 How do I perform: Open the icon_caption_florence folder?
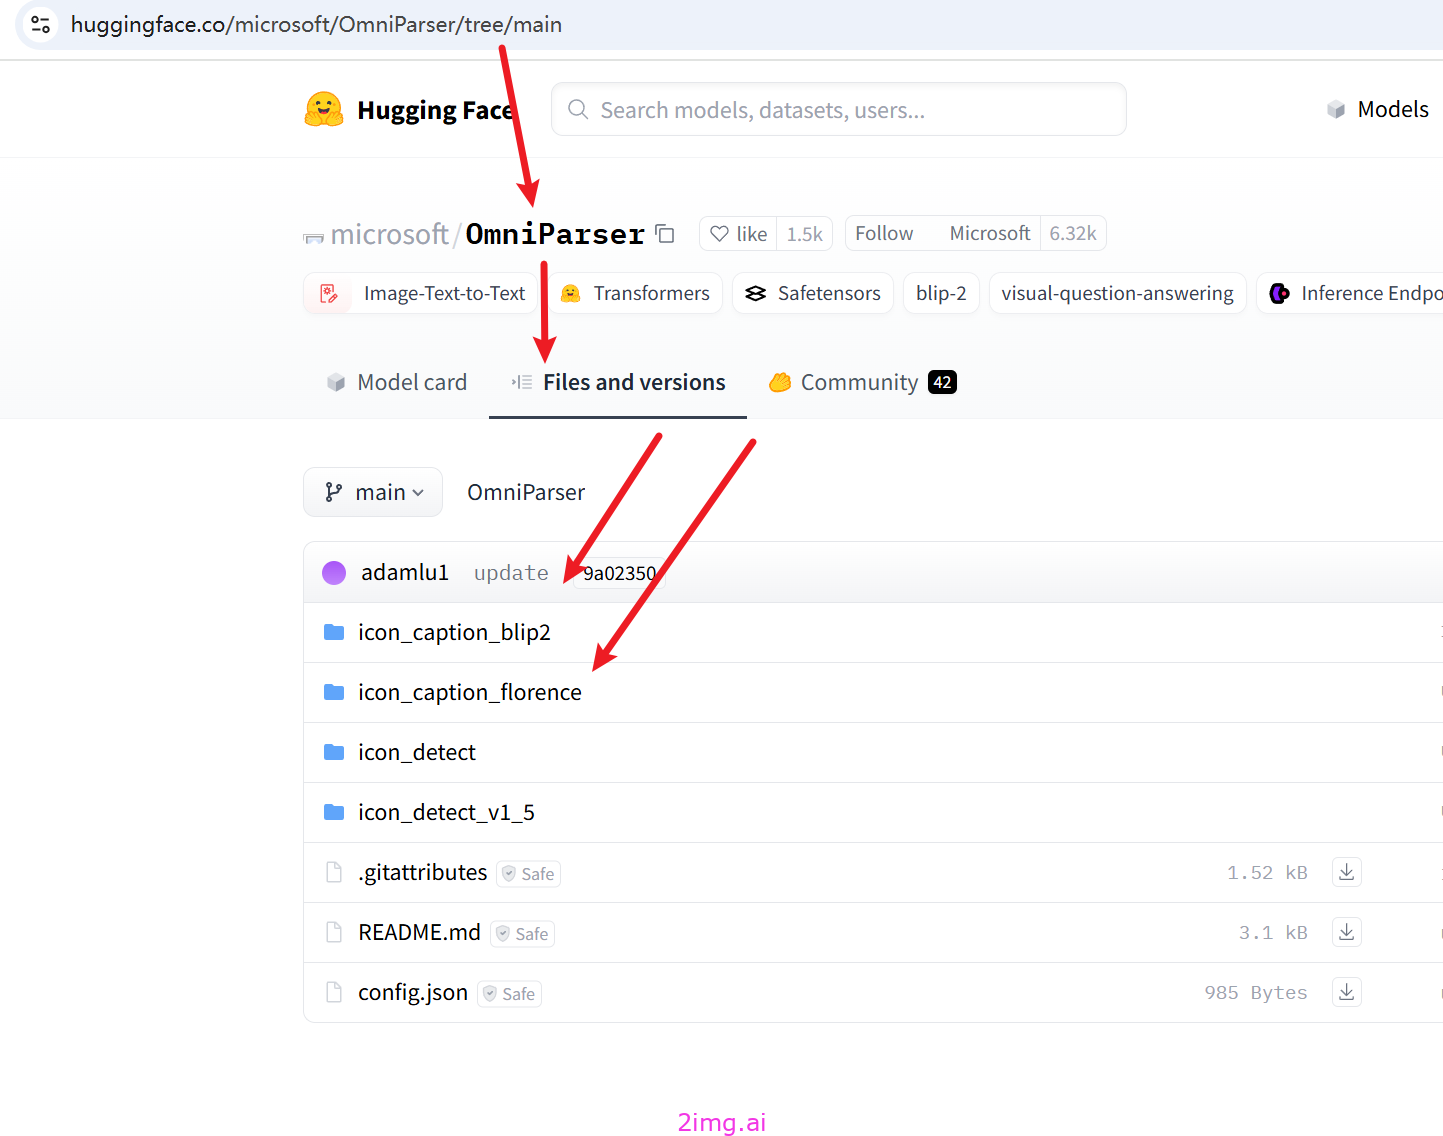pos(469,692)
